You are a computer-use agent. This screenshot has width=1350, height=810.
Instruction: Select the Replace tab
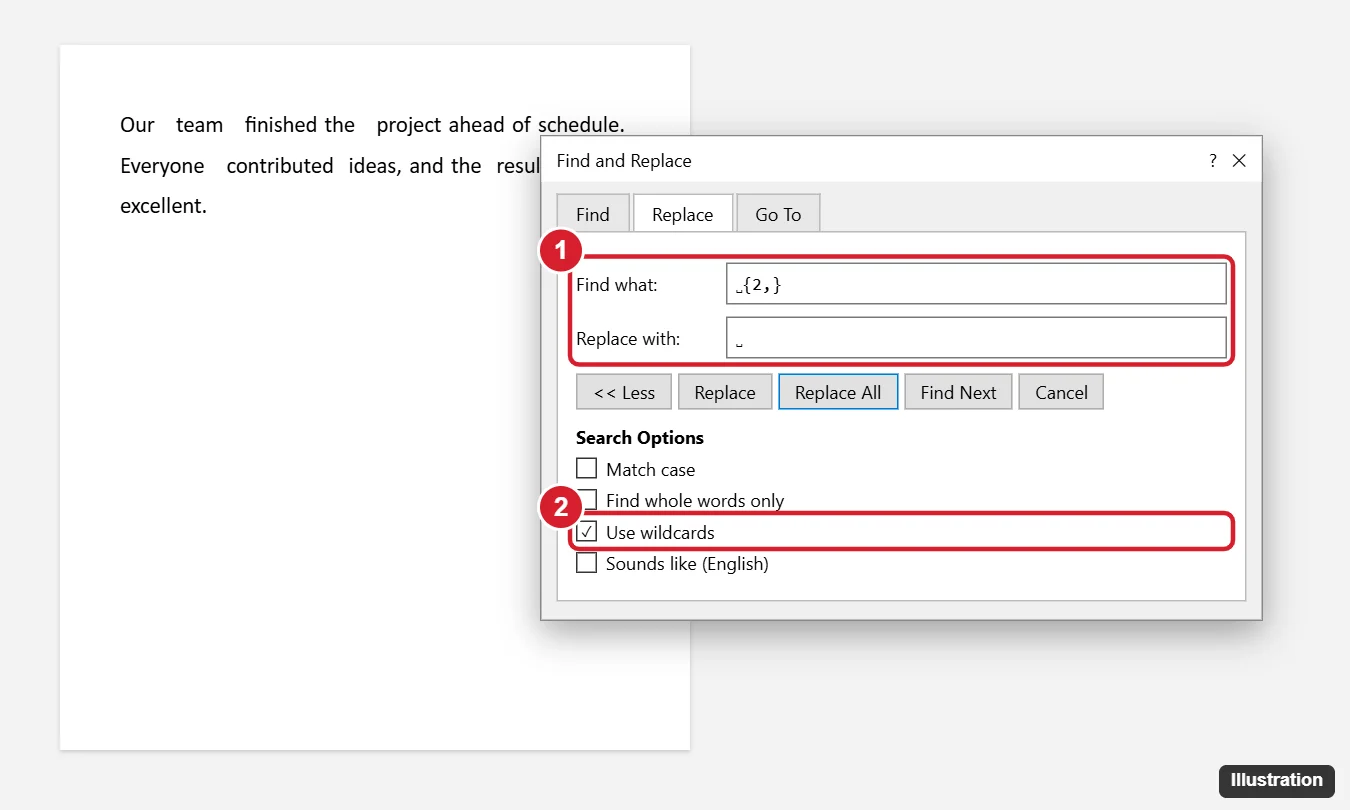(x=683, y=214)
